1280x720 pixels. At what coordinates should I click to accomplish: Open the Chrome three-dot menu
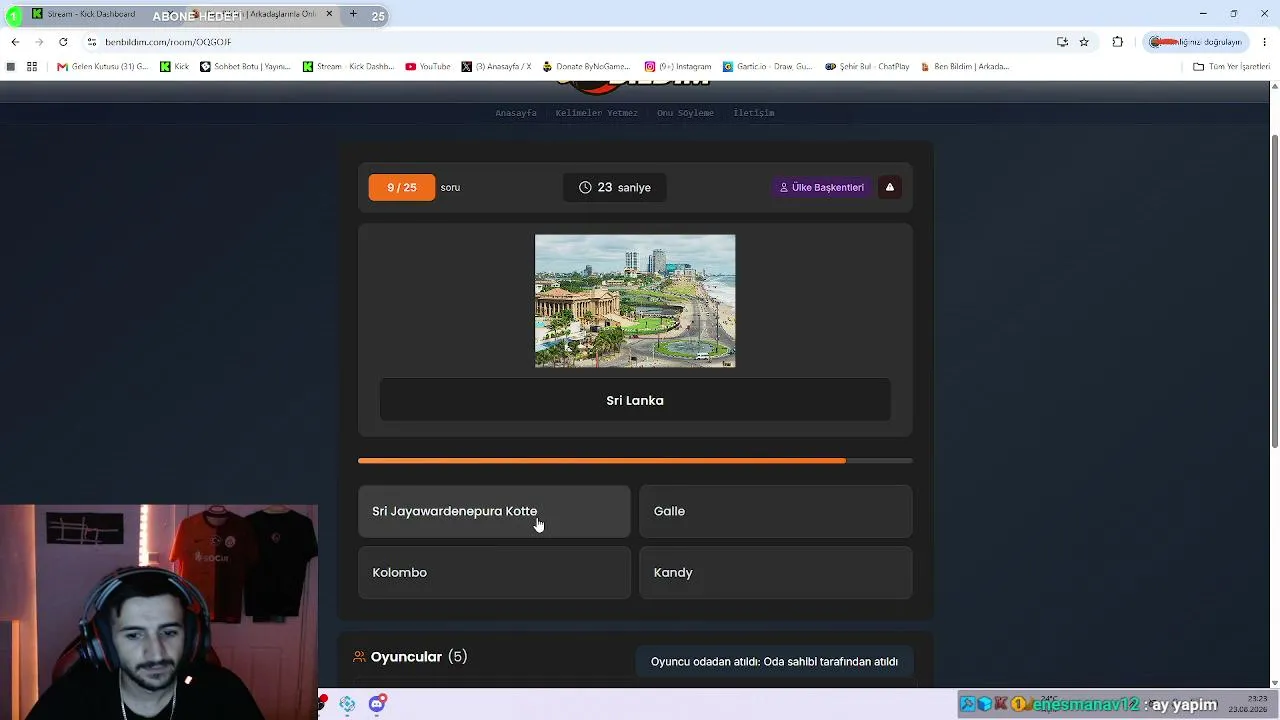coord(1265,42)
